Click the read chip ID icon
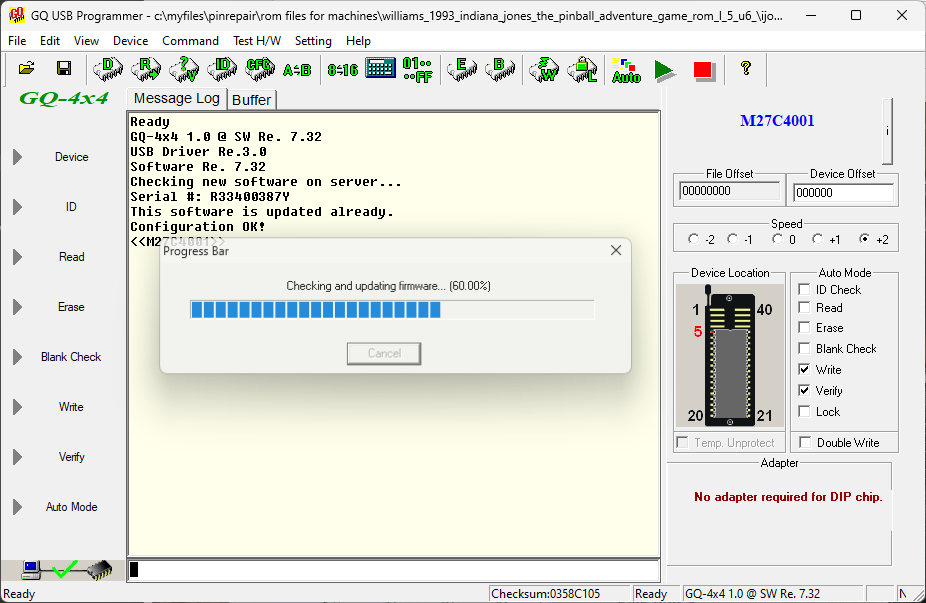The width and height of the screenshot is (926, 603). (x=222, y=69)
